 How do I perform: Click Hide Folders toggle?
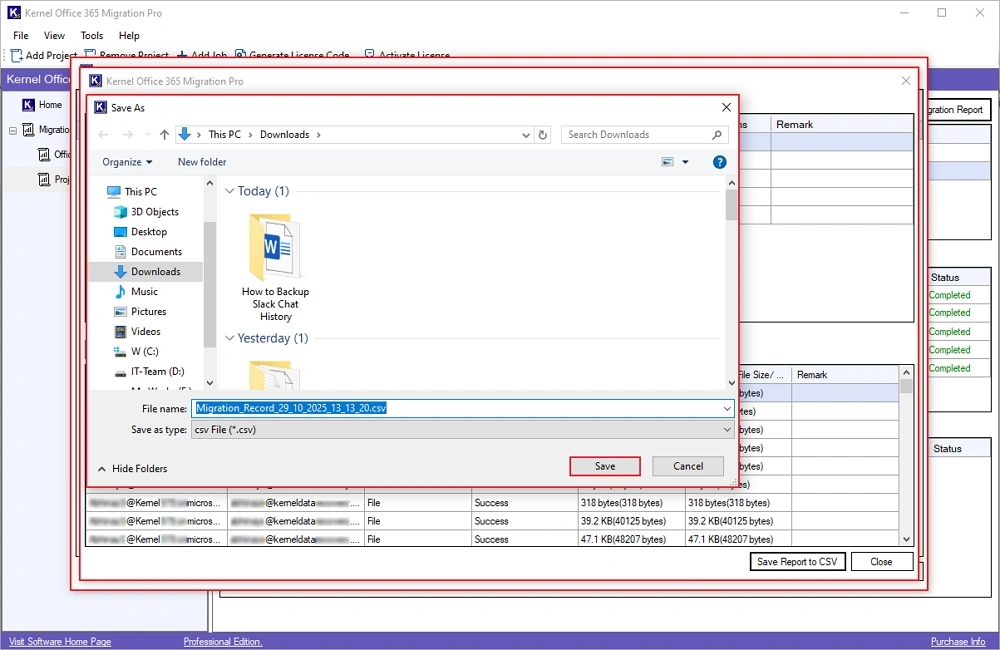132,469
